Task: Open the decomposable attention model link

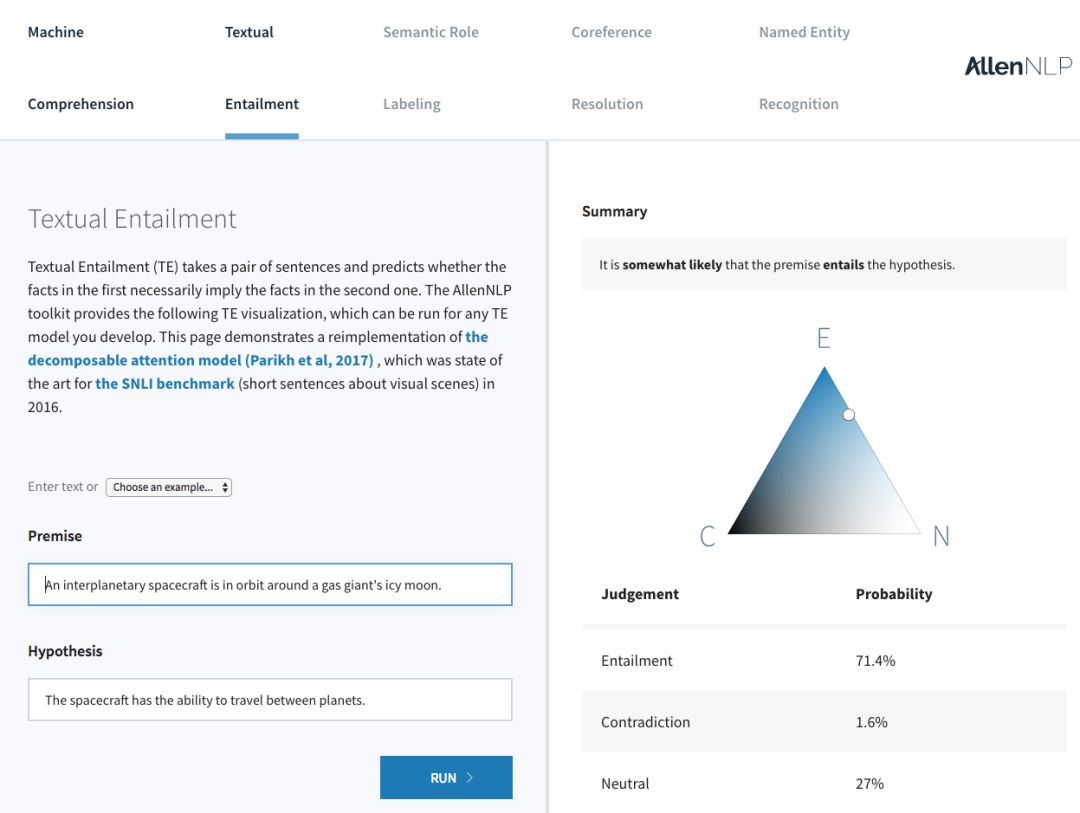Action: 200,360
